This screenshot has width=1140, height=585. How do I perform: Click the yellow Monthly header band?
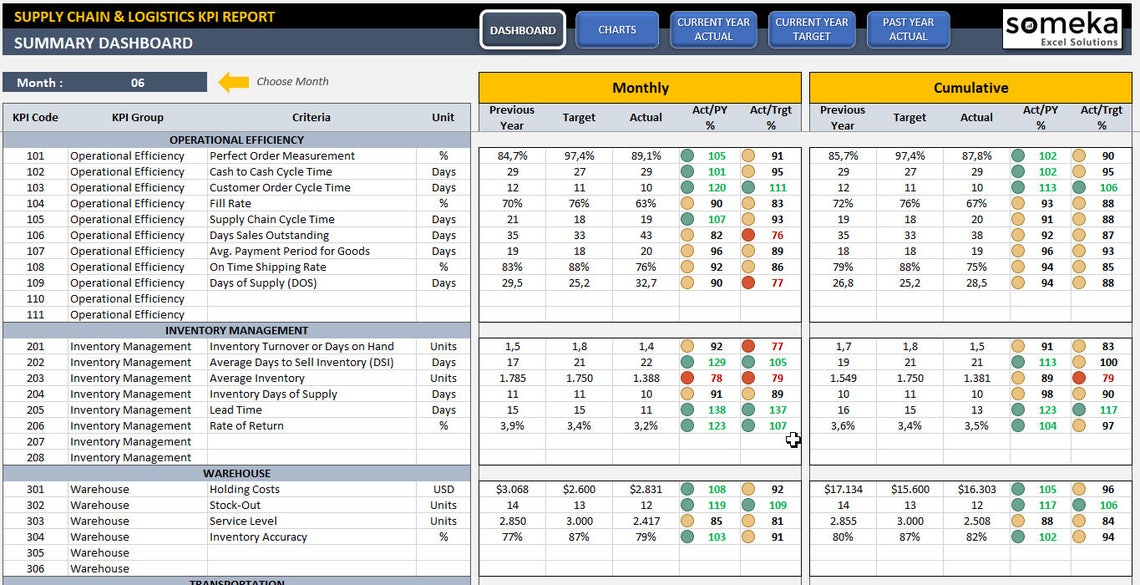640,88
